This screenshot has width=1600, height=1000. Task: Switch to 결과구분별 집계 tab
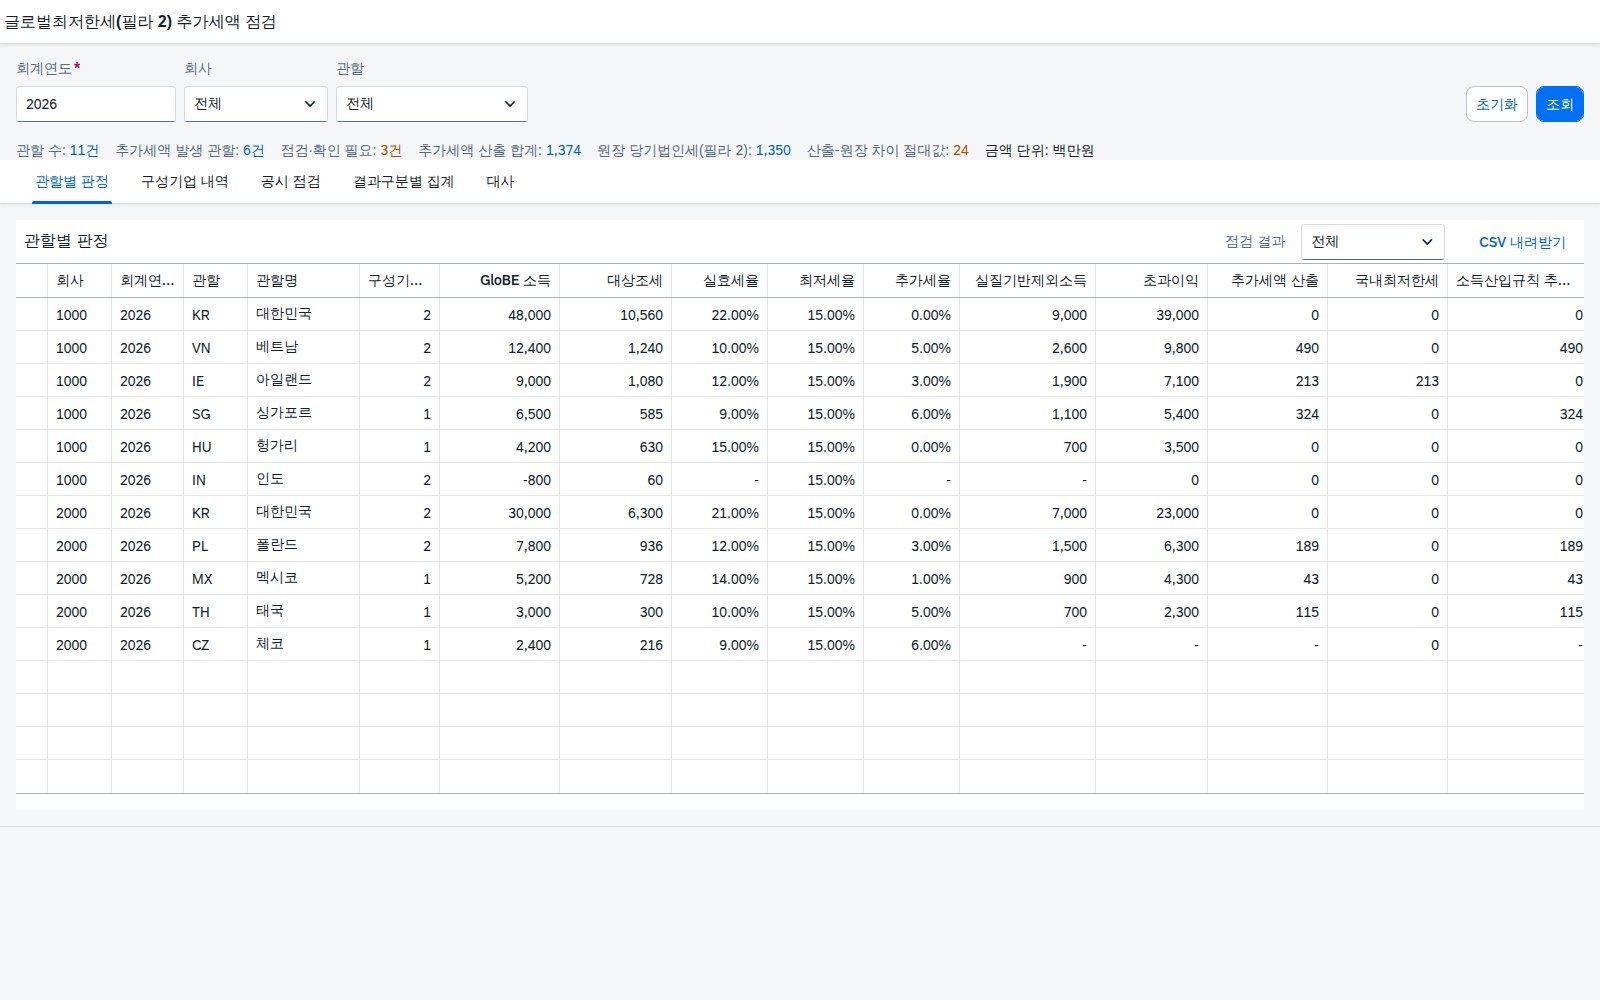[404, 182]
